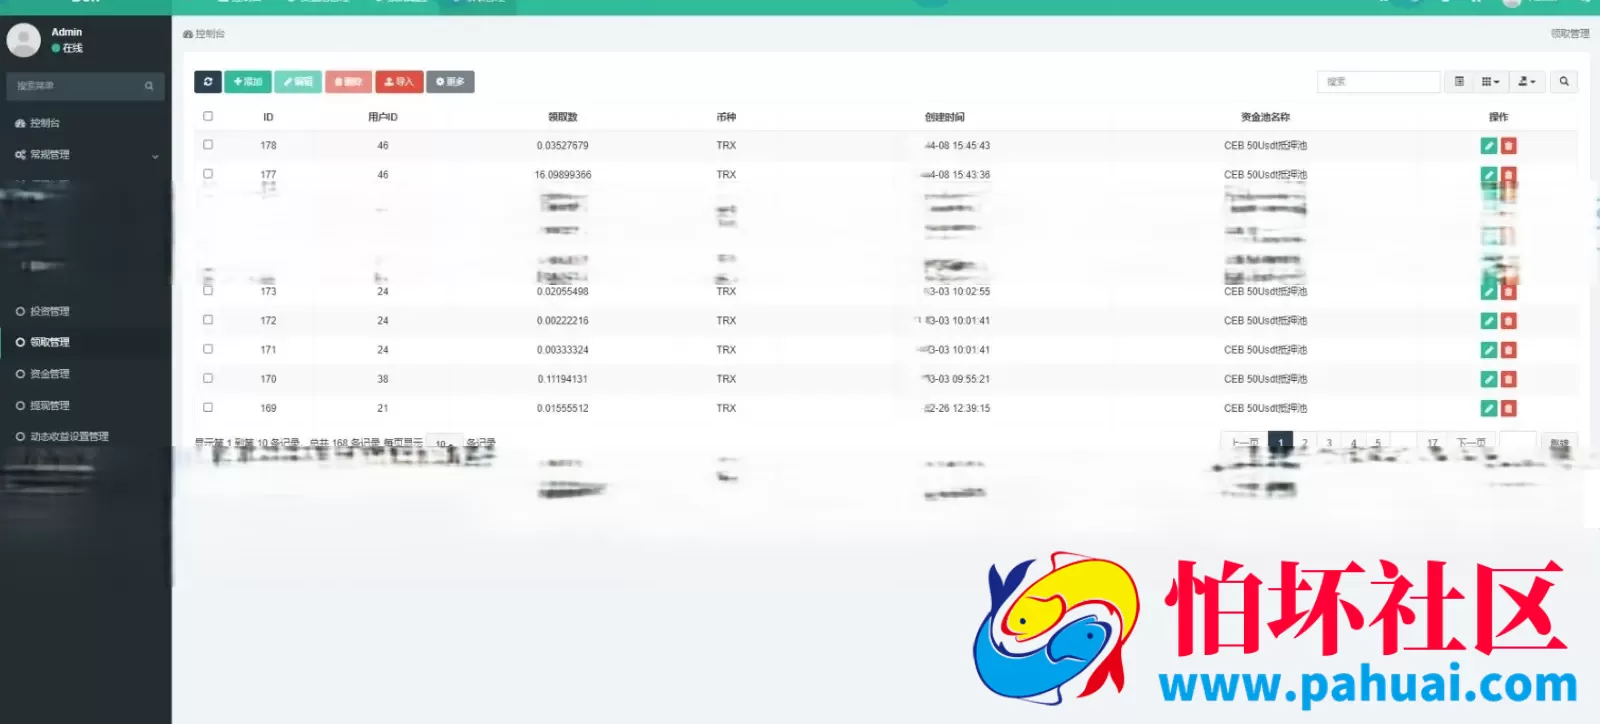Click the refresh table icon button
This screenshot has width=1600, height=724.
[x=207, y=82]
